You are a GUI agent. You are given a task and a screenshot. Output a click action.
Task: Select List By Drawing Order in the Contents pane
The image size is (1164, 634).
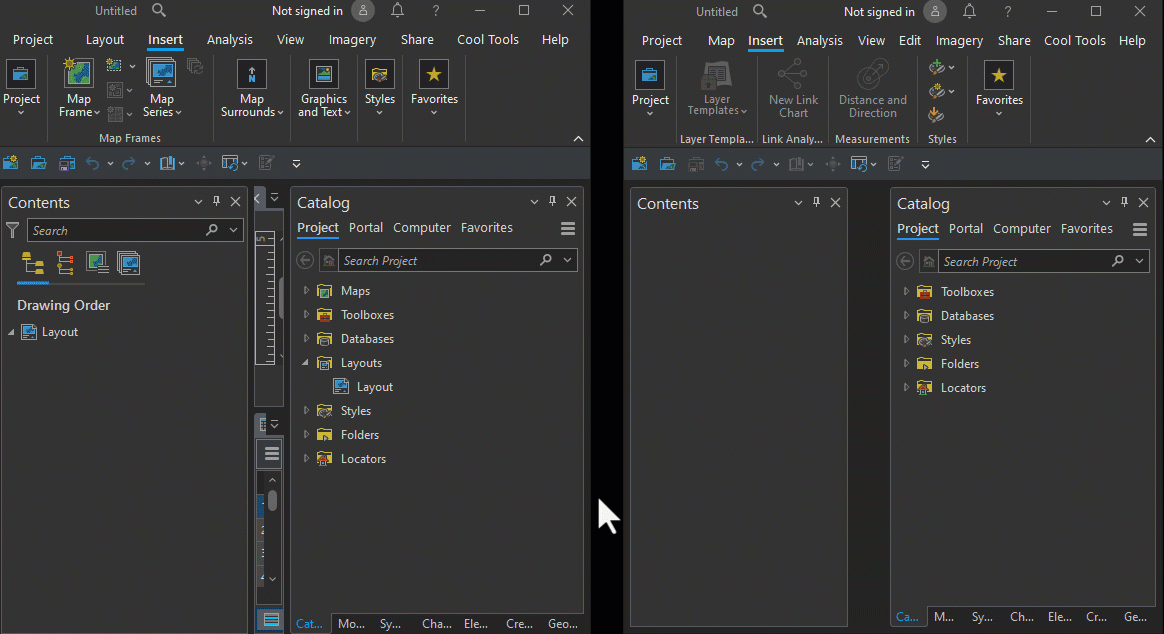coord(32,264)
